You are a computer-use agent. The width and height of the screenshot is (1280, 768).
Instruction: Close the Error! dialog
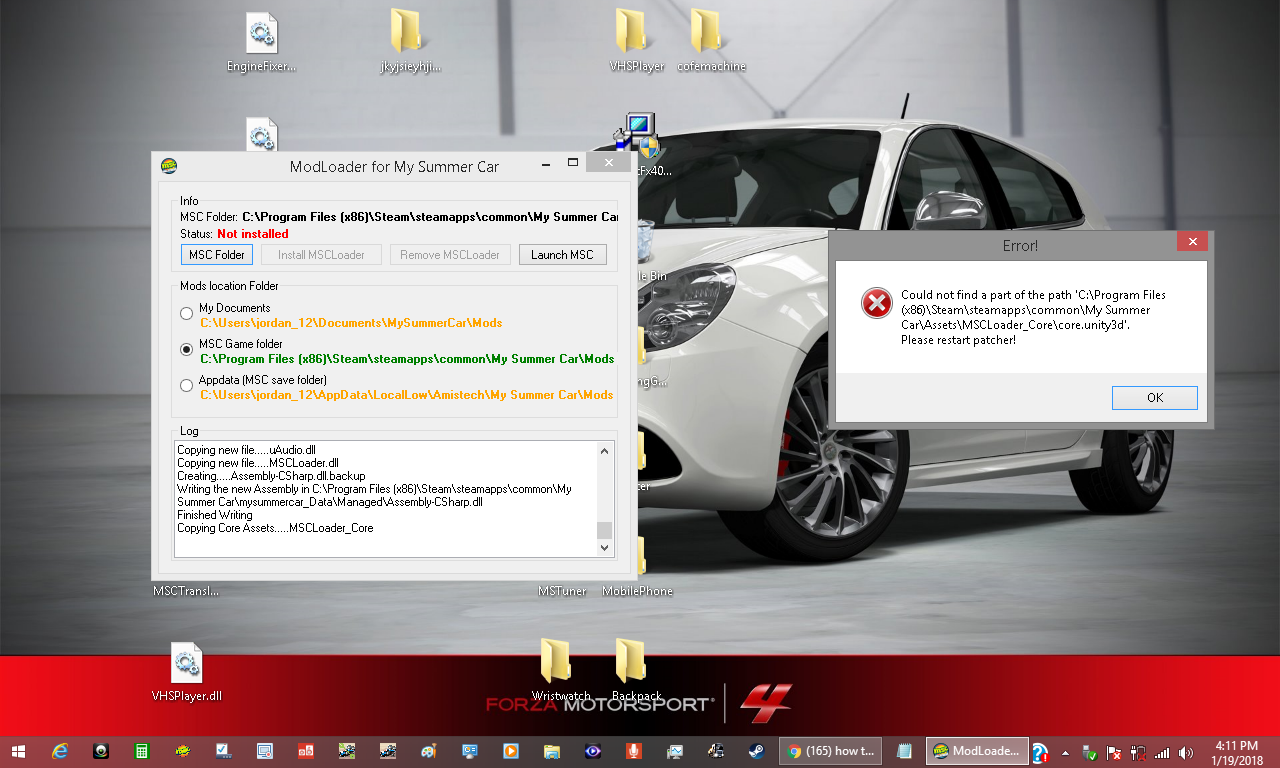click(x=1191, y=242)
